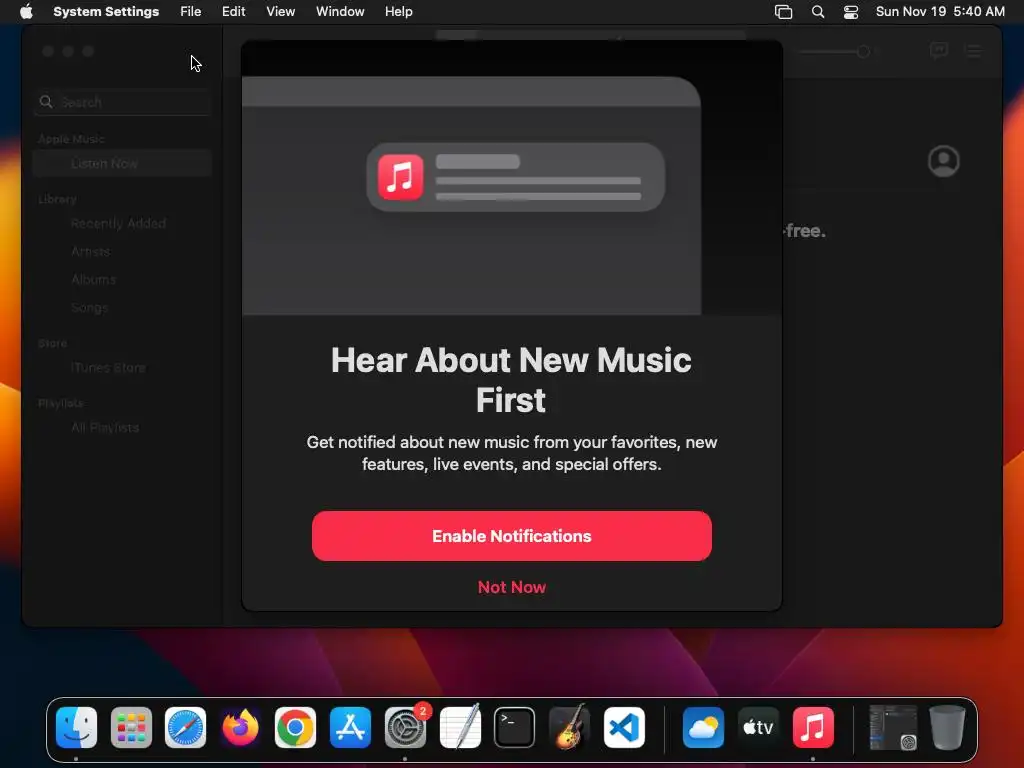Click the Enable Notifications button
The image size is (1024, 768).
tap(511, 536)
